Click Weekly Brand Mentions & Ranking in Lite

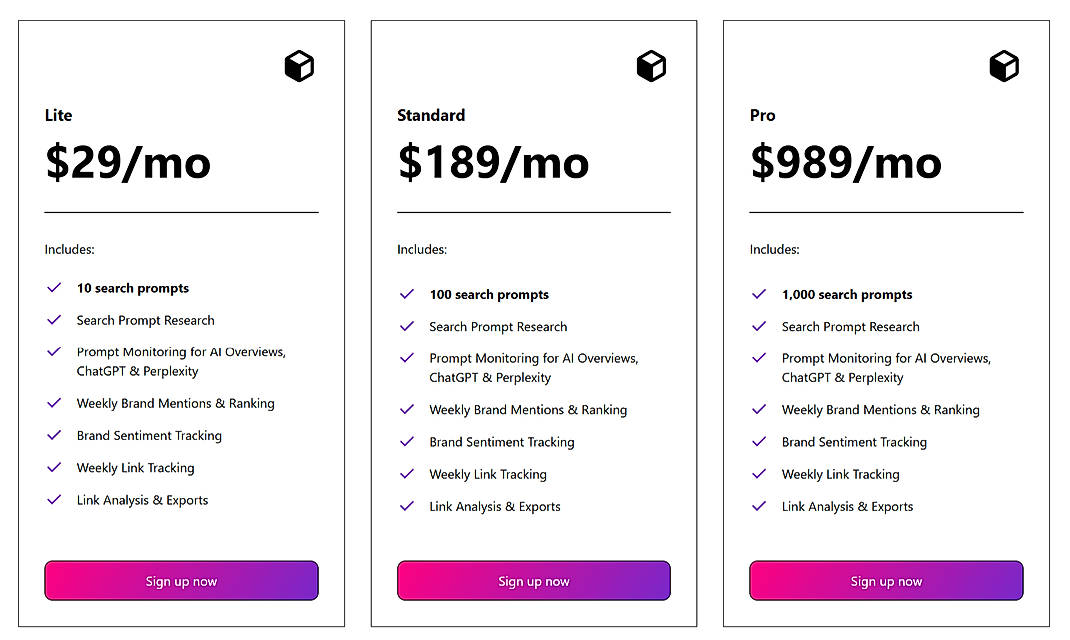(x=175, y=404)
